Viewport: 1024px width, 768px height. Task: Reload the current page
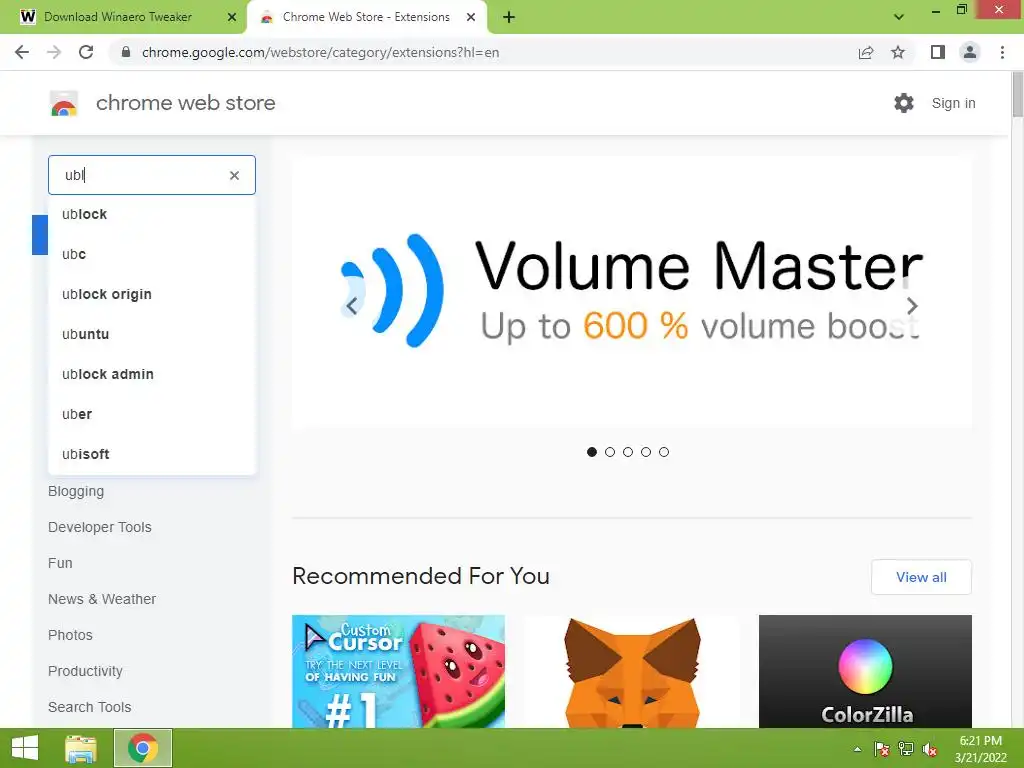86,52
